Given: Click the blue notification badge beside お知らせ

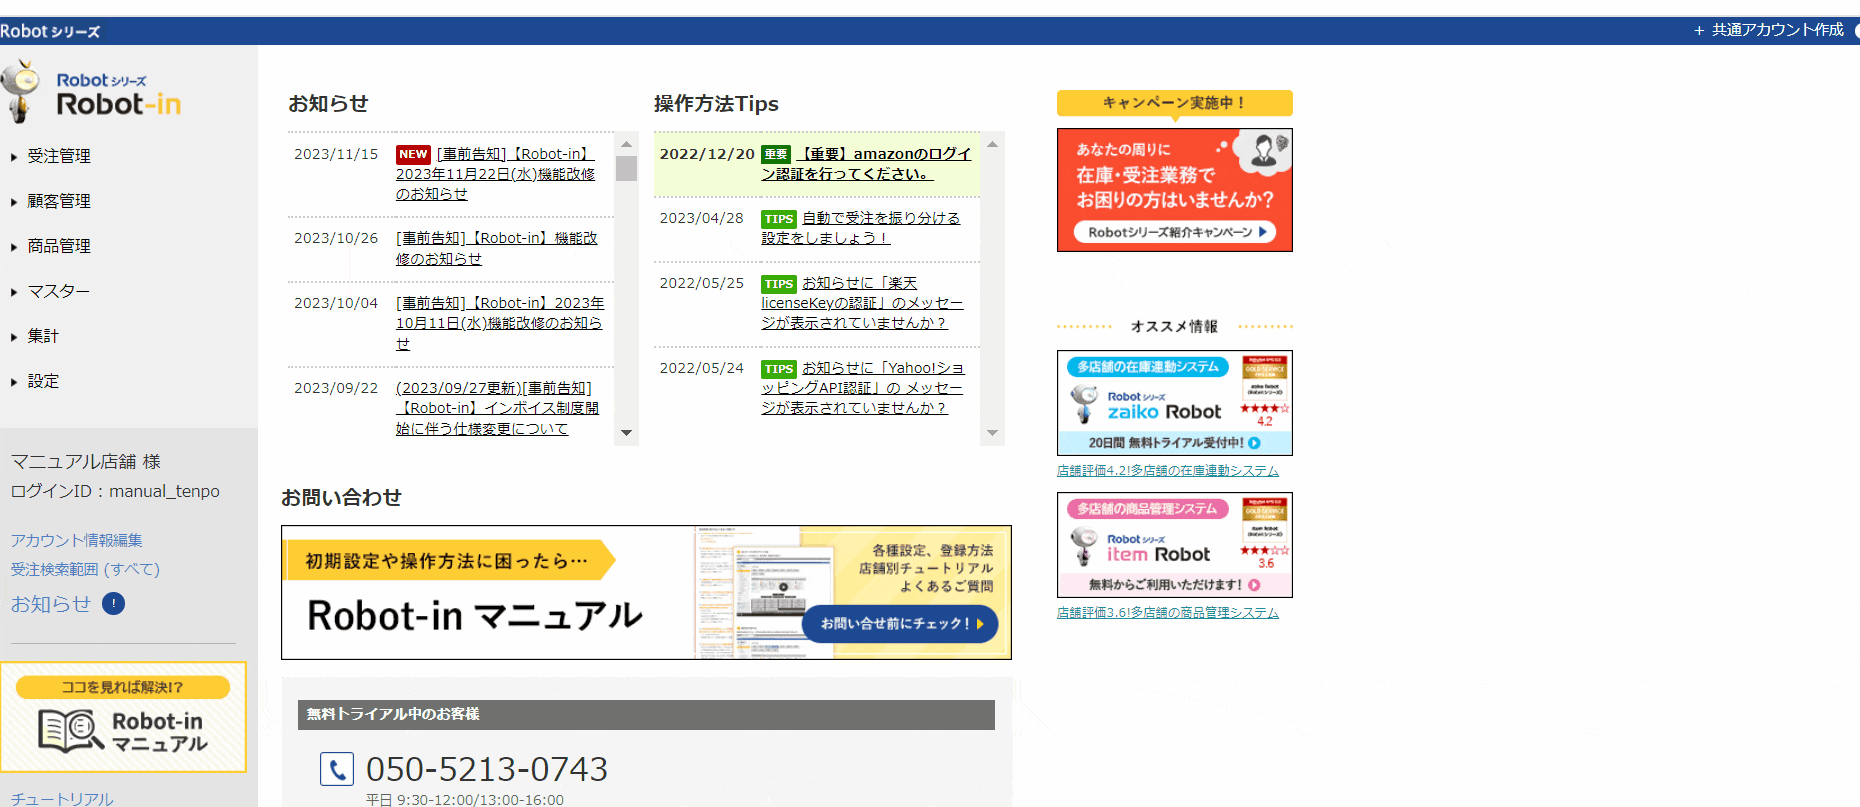Looking at the screenshot, I should click(x=114, y=604).
